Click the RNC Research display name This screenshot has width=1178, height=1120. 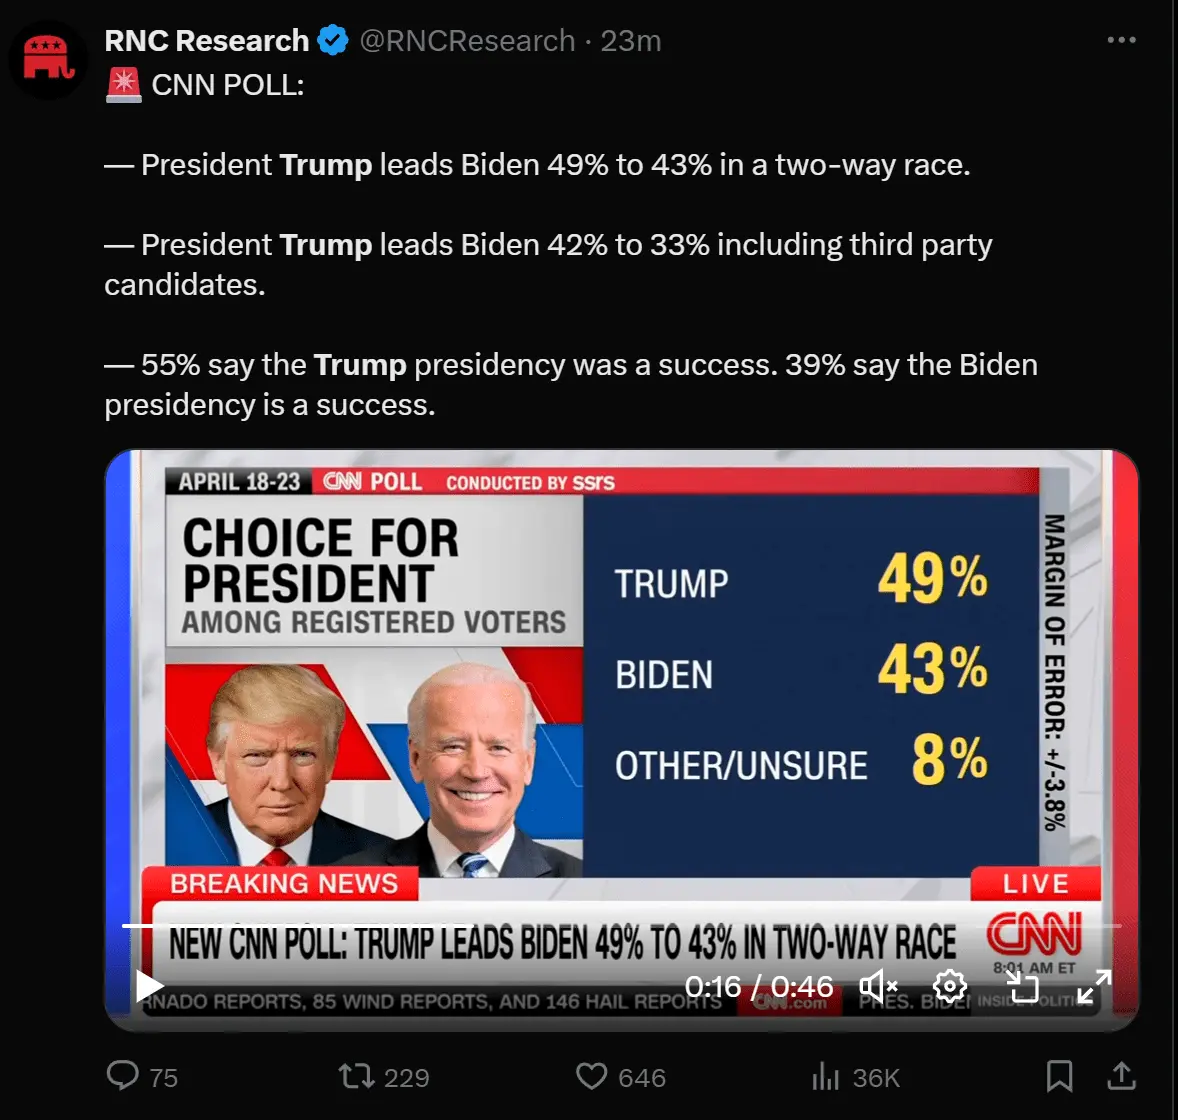(x=207, y=41)
